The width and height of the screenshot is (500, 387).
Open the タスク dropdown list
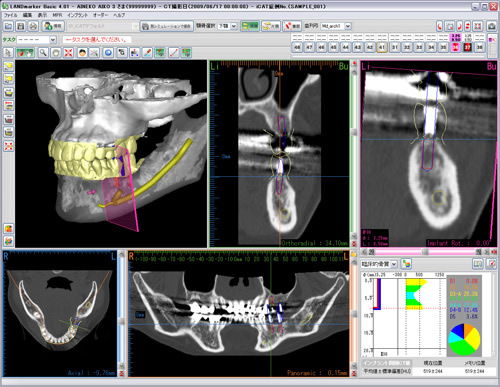pyautogui.click(x=53, y=40)
